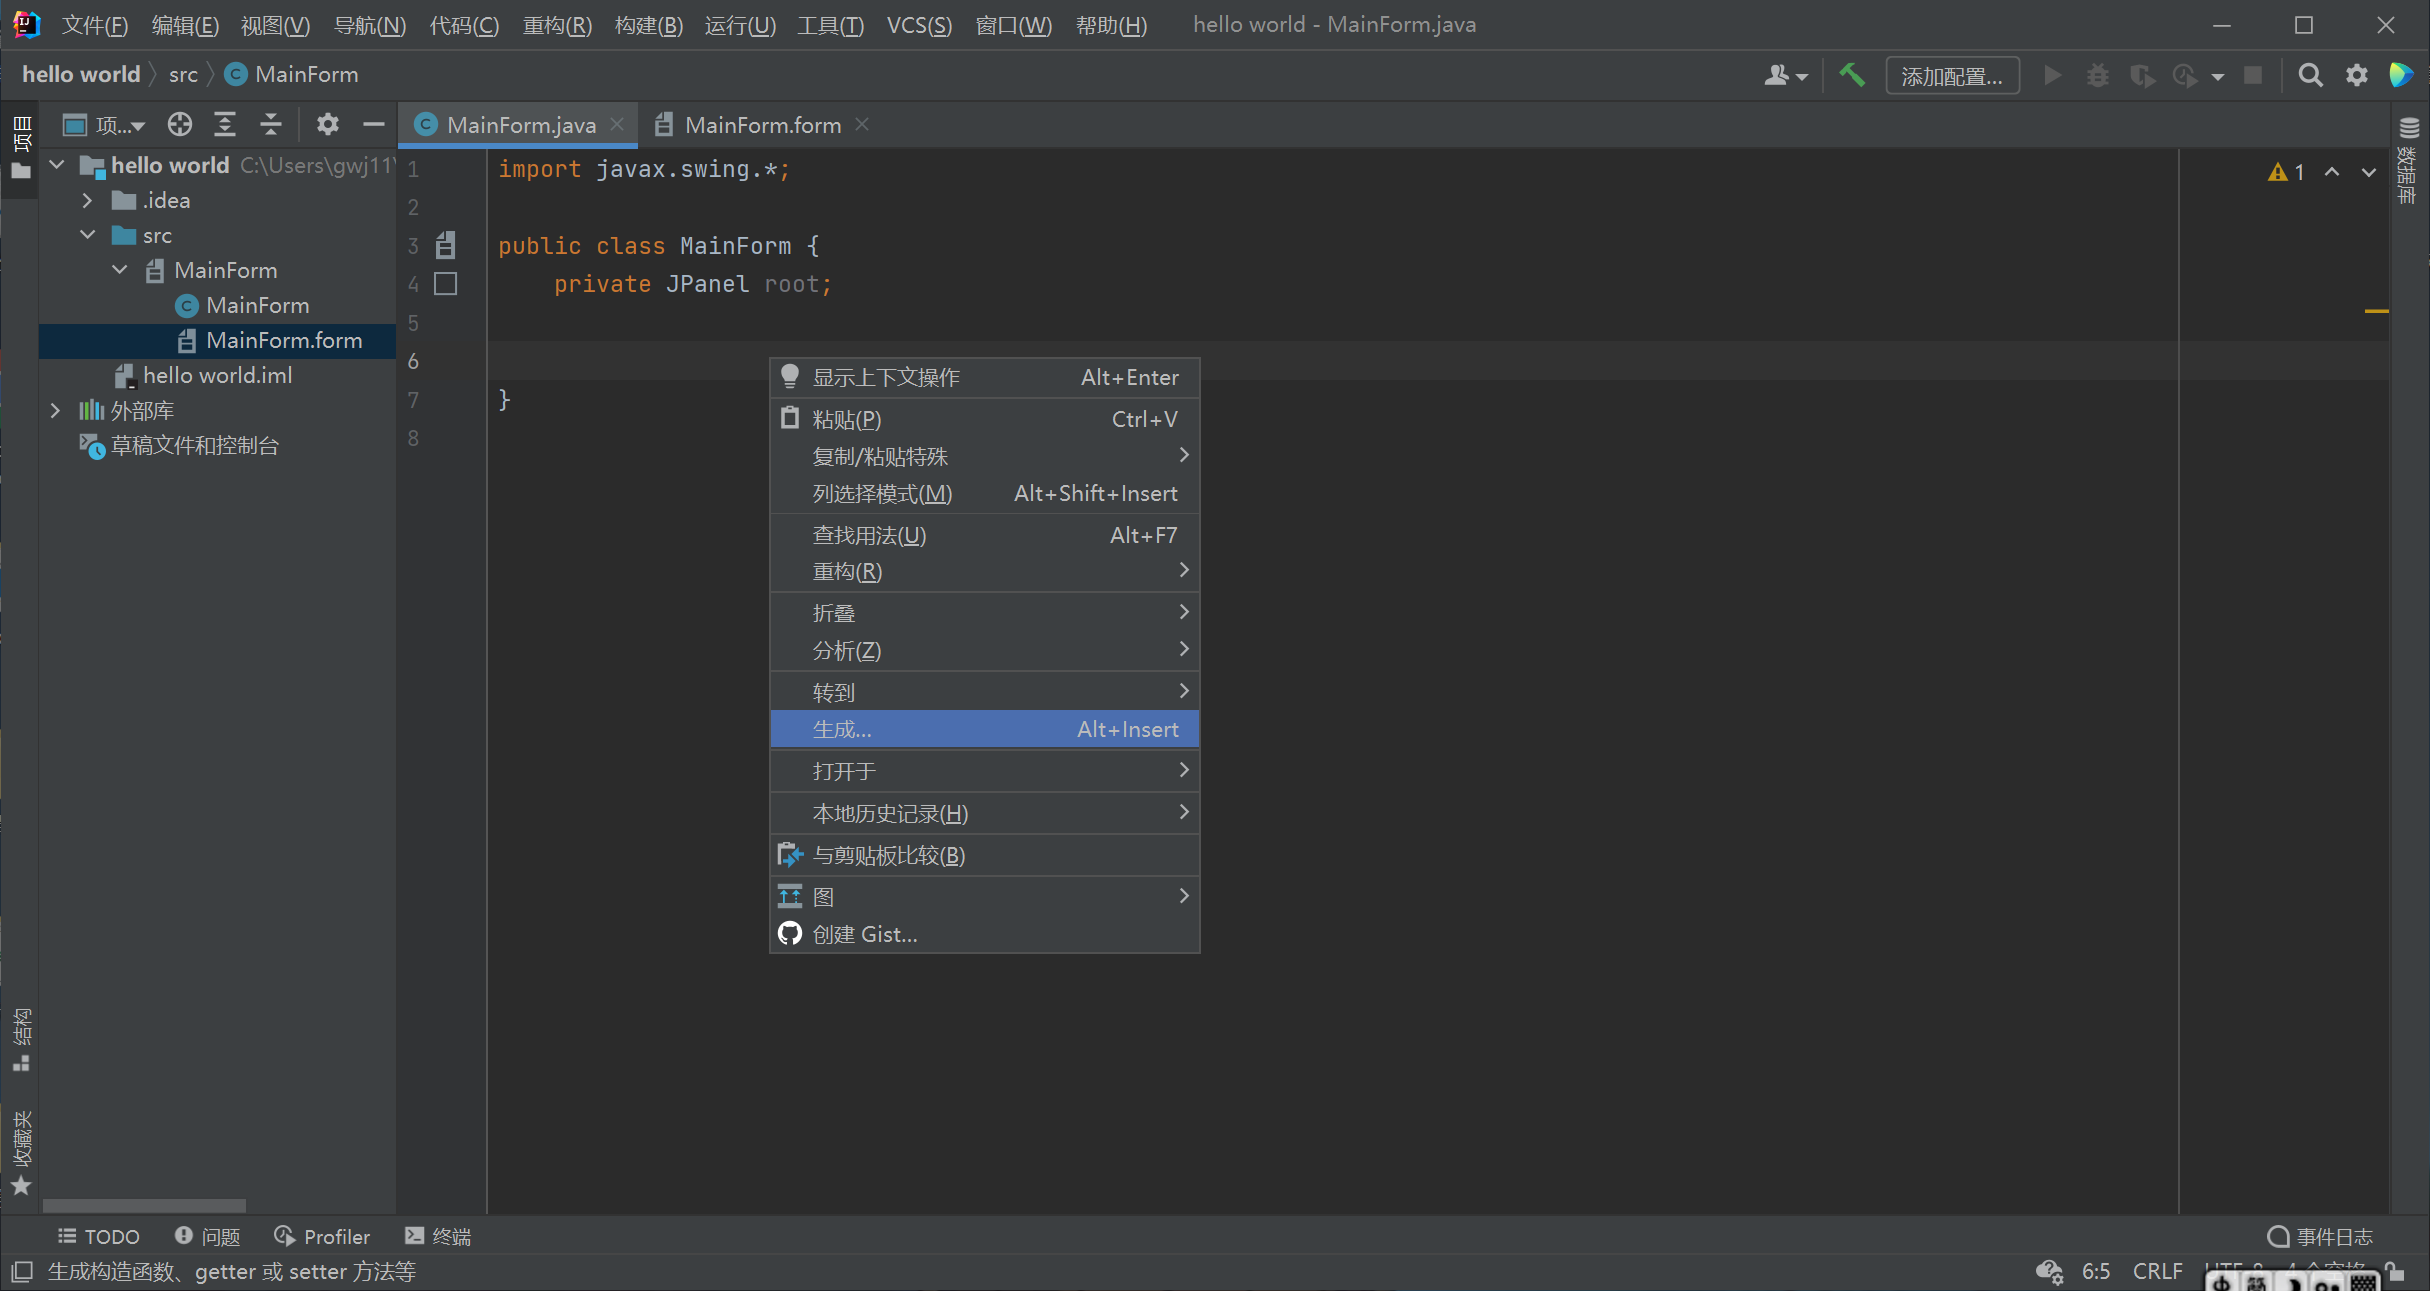Screen dimensions: 2430x1291
Task: Open the Terminal tool window button
Action: pos(438,1236)
